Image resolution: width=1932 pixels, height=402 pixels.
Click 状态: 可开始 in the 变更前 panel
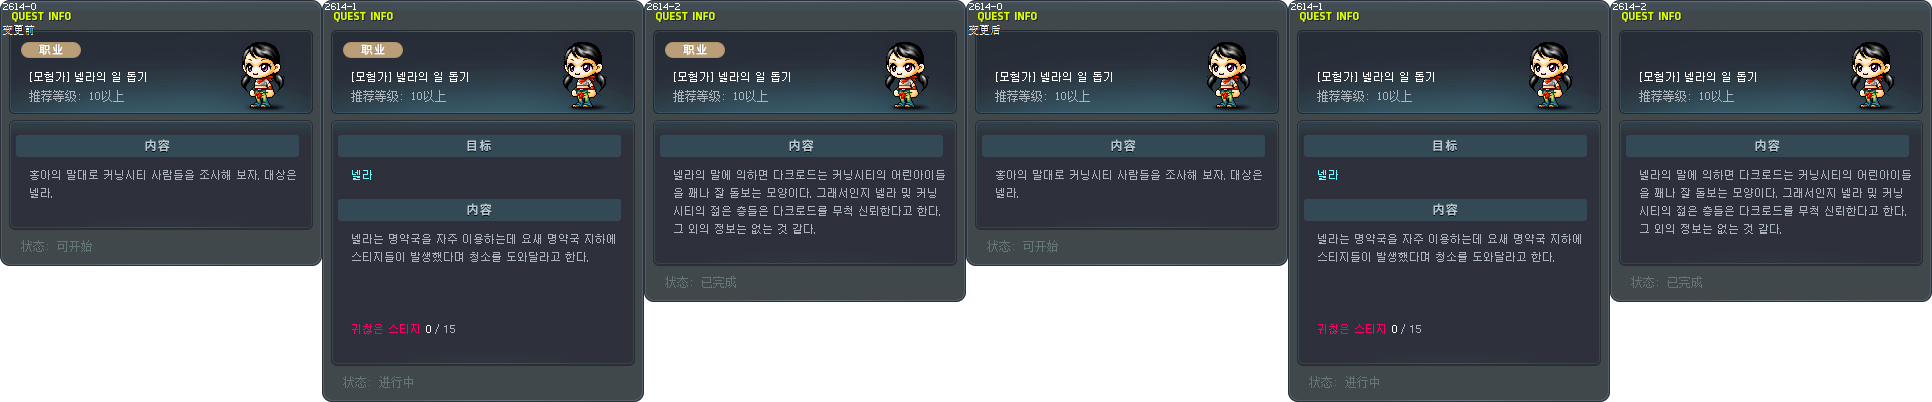57,246
